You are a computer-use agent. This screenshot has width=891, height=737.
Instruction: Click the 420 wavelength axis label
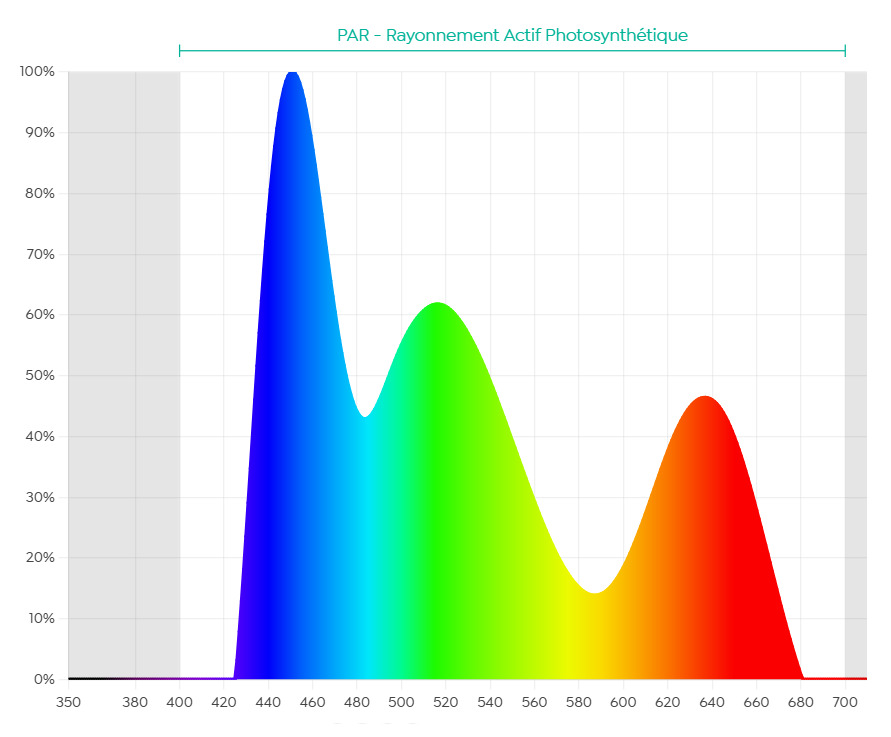224,702
